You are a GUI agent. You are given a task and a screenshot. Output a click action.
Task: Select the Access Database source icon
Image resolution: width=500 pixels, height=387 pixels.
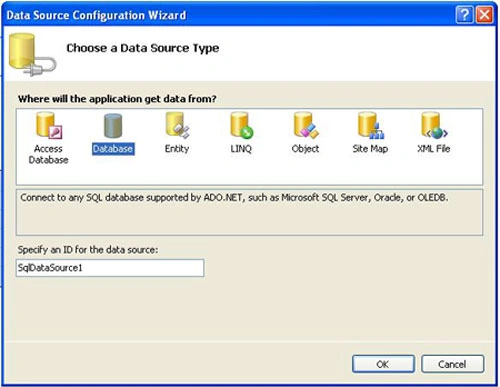pyautogui.click(x=49, y=125)
